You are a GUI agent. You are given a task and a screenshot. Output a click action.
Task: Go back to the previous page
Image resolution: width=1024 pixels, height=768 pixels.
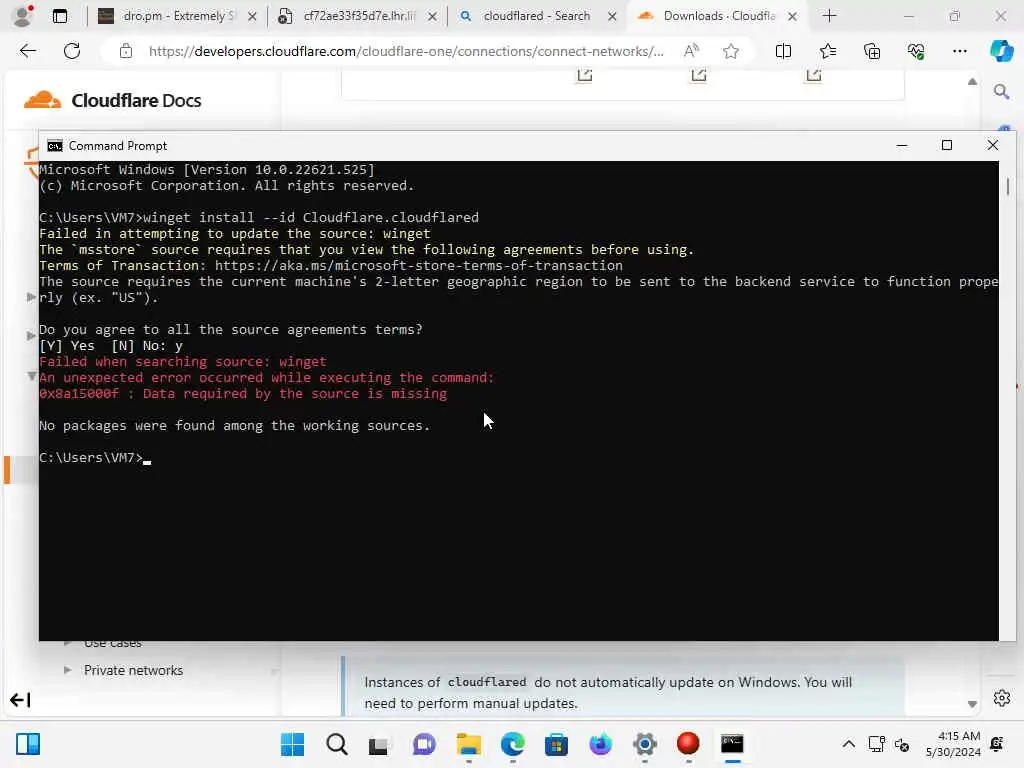[x=27, y=51]
